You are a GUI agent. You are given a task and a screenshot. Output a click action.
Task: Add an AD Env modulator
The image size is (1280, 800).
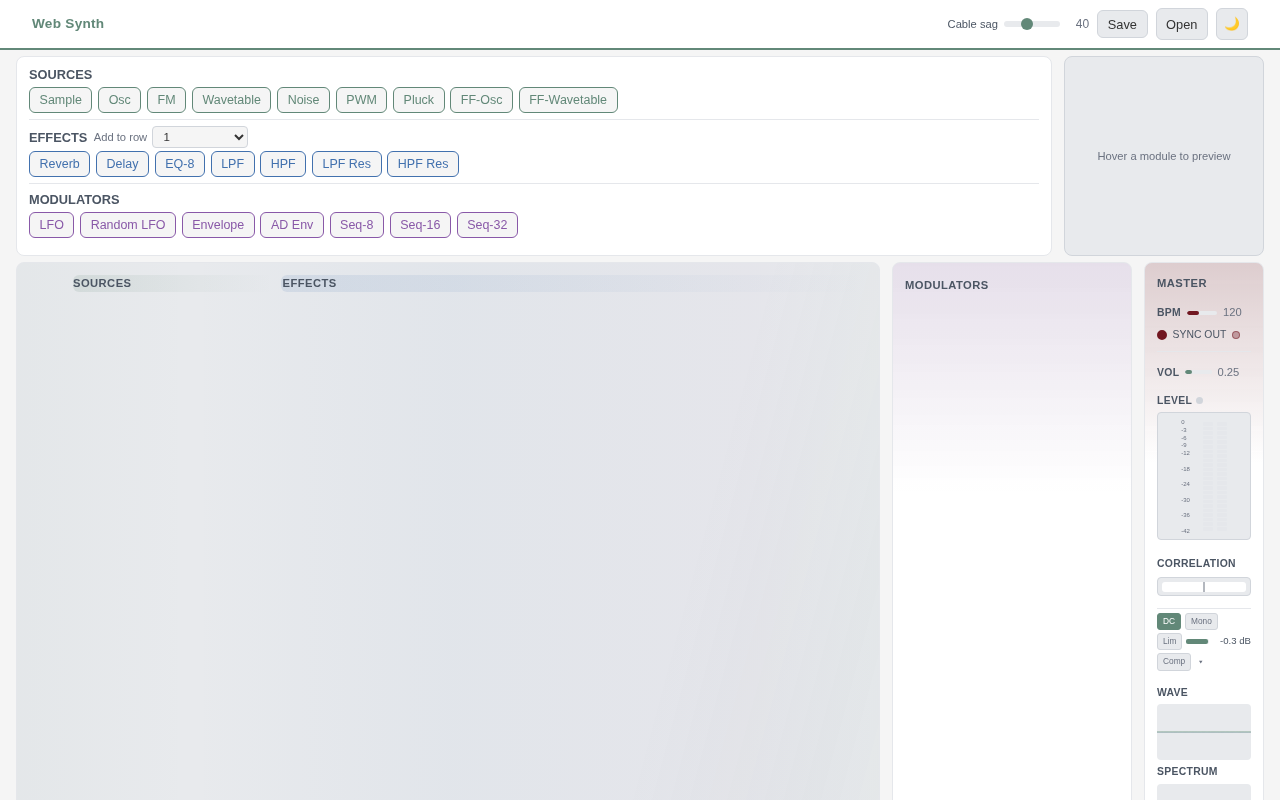point(292,225)
